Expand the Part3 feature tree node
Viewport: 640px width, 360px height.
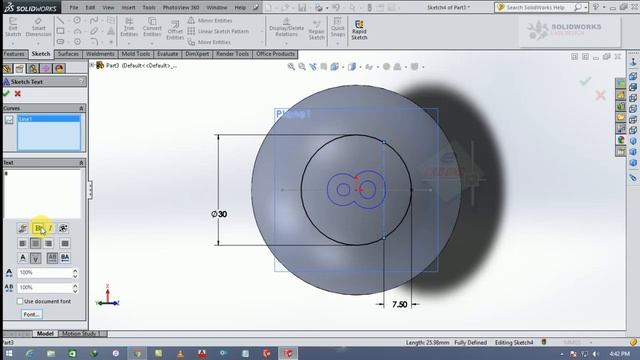point(92,65)
